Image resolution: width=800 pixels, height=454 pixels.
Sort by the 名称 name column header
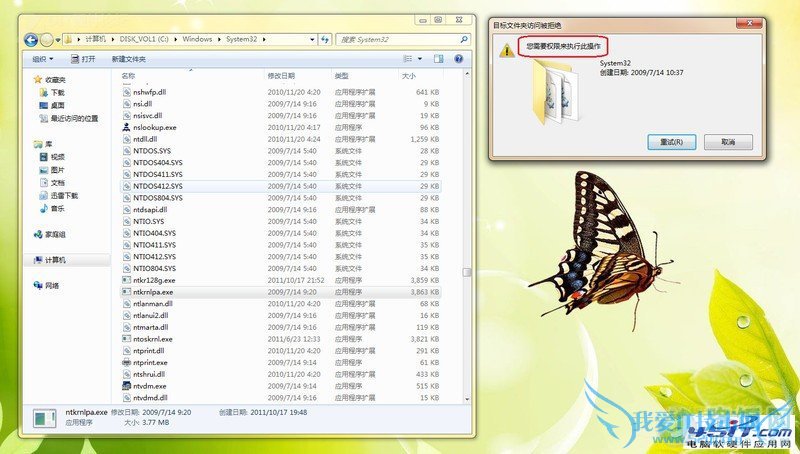coord(191,75)
